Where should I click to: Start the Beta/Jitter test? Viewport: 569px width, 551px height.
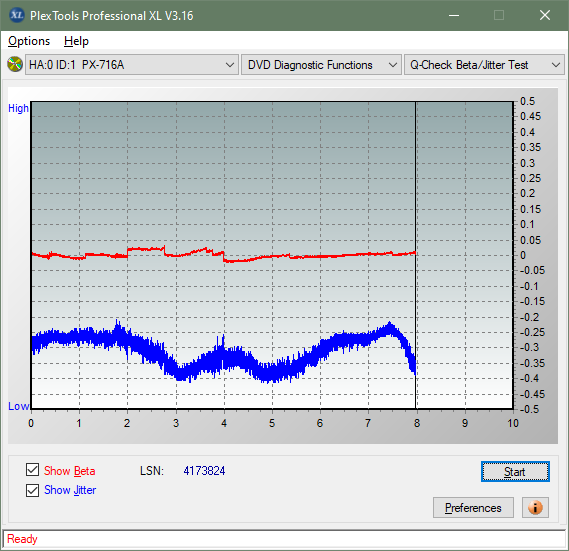tap(515, 472)
